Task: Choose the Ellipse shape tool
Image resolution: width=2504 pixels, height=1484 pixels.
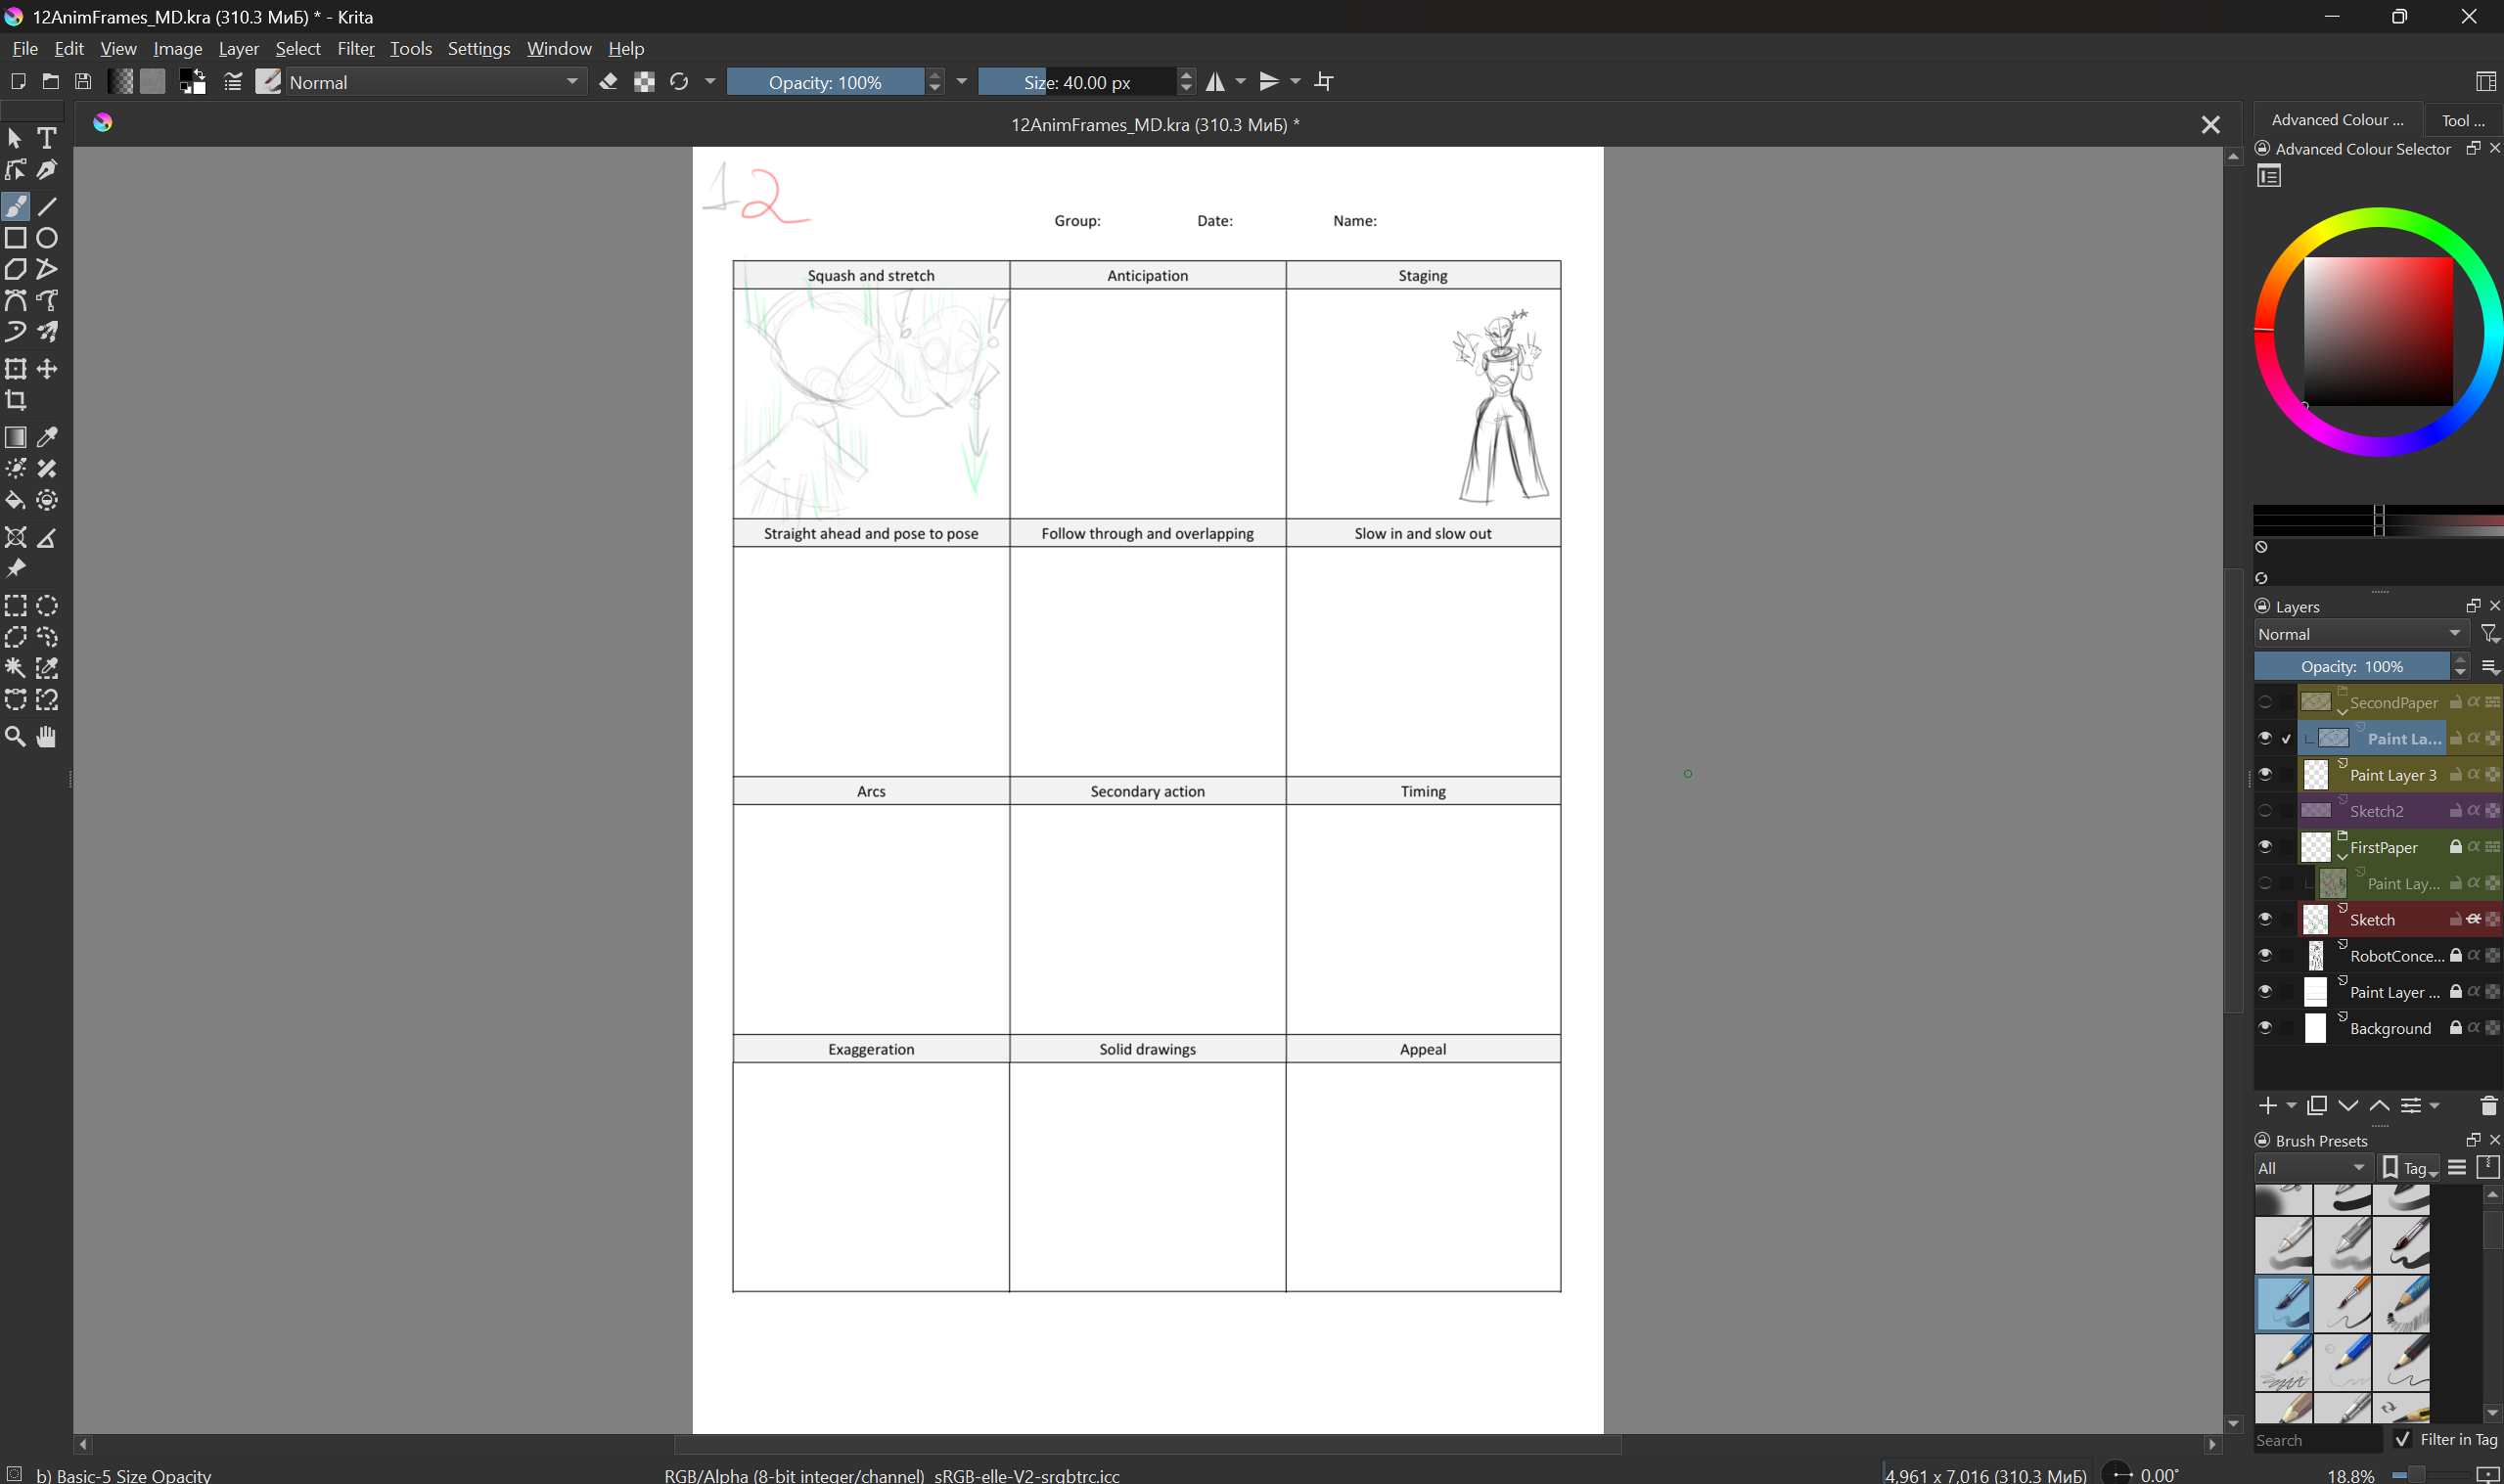Action: (47, 238)
